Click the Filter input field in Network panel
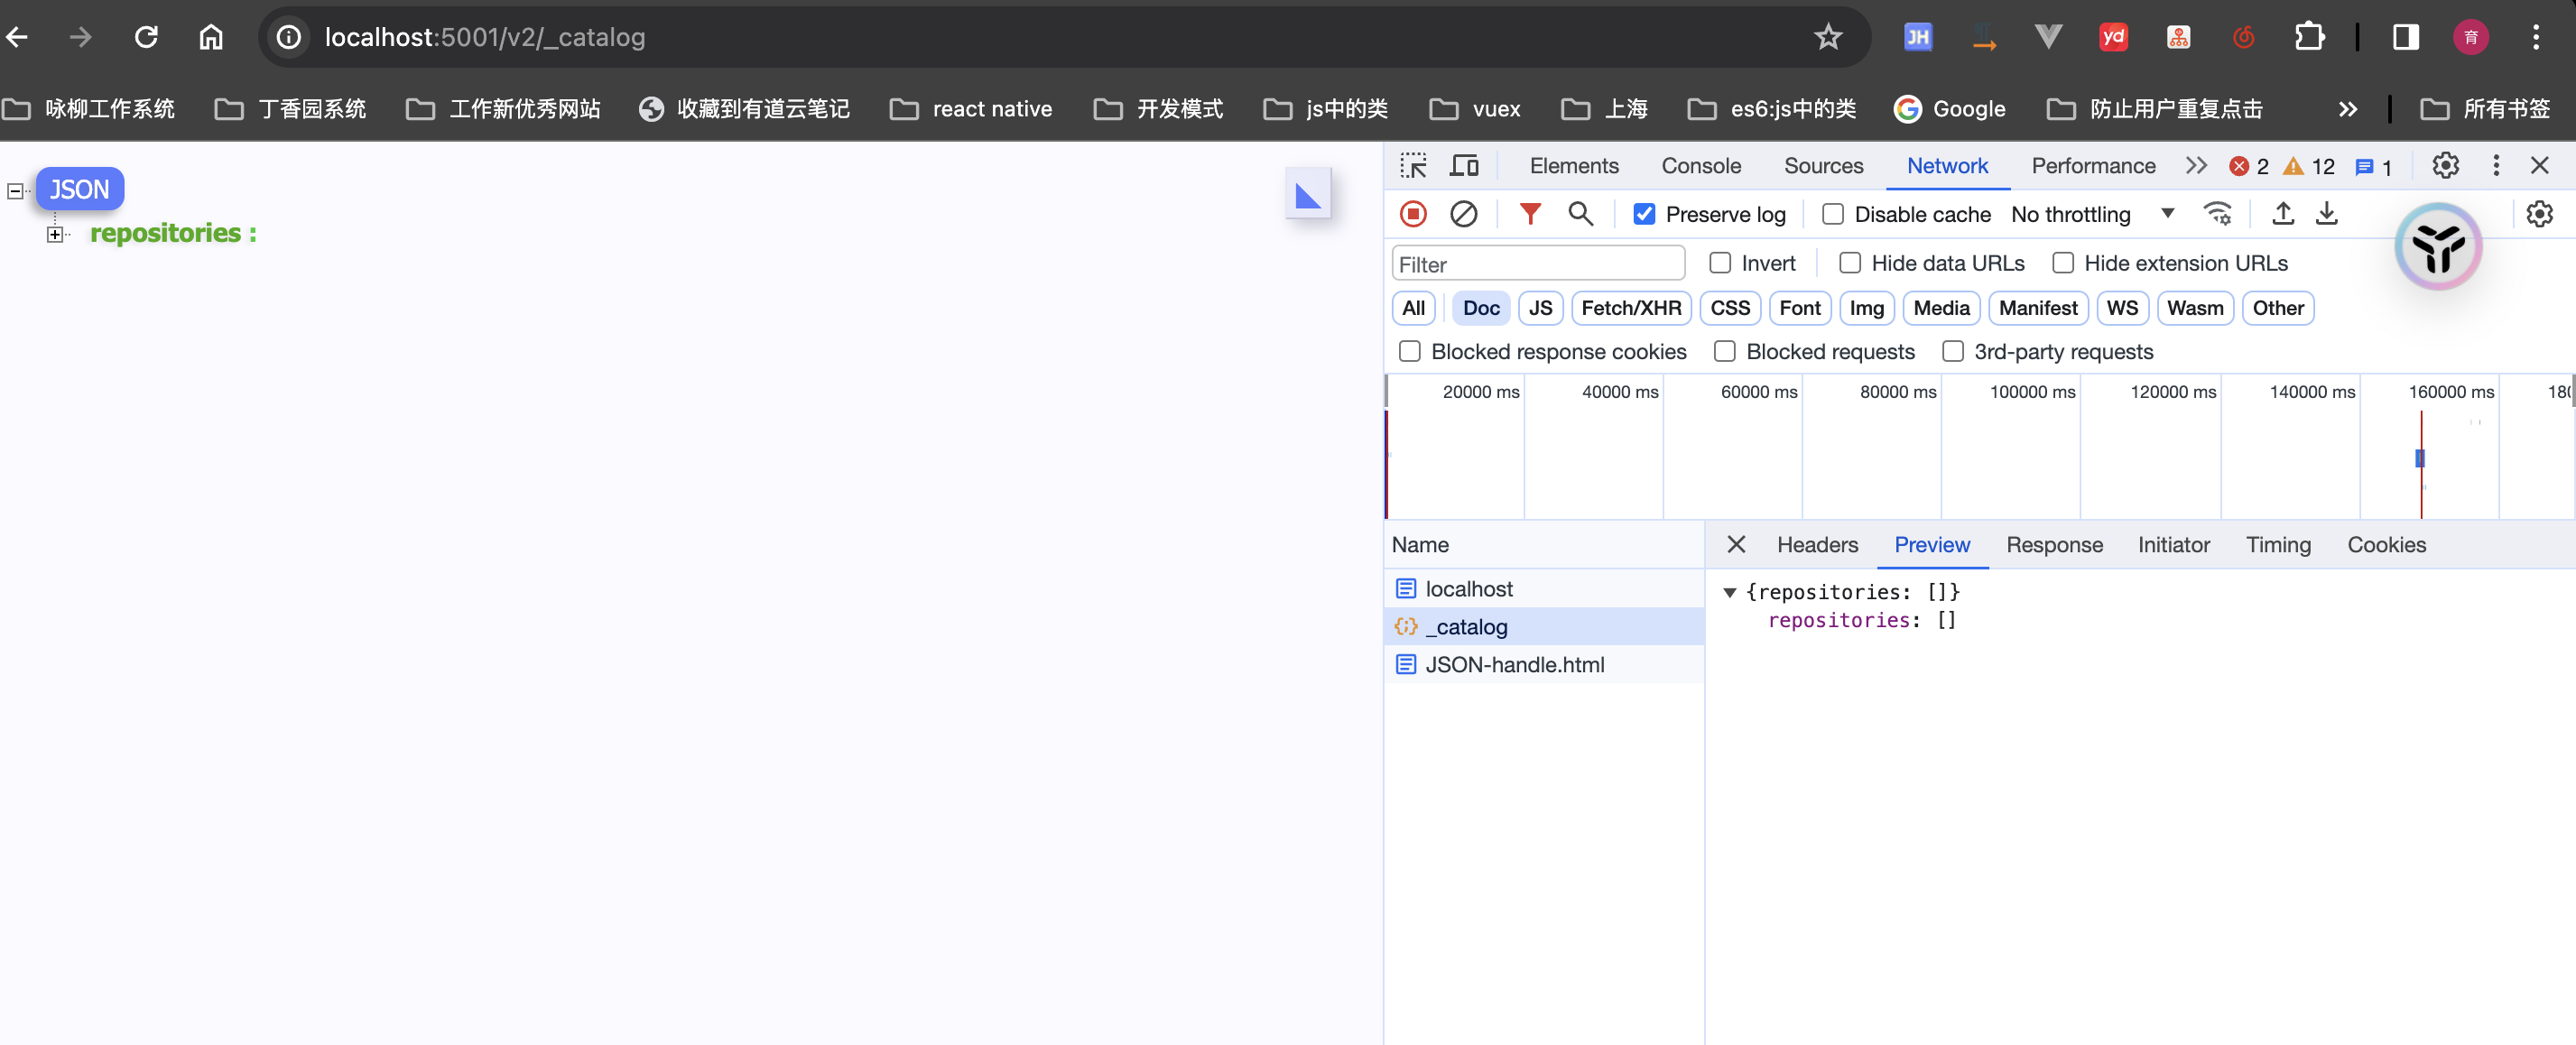 1538,263
